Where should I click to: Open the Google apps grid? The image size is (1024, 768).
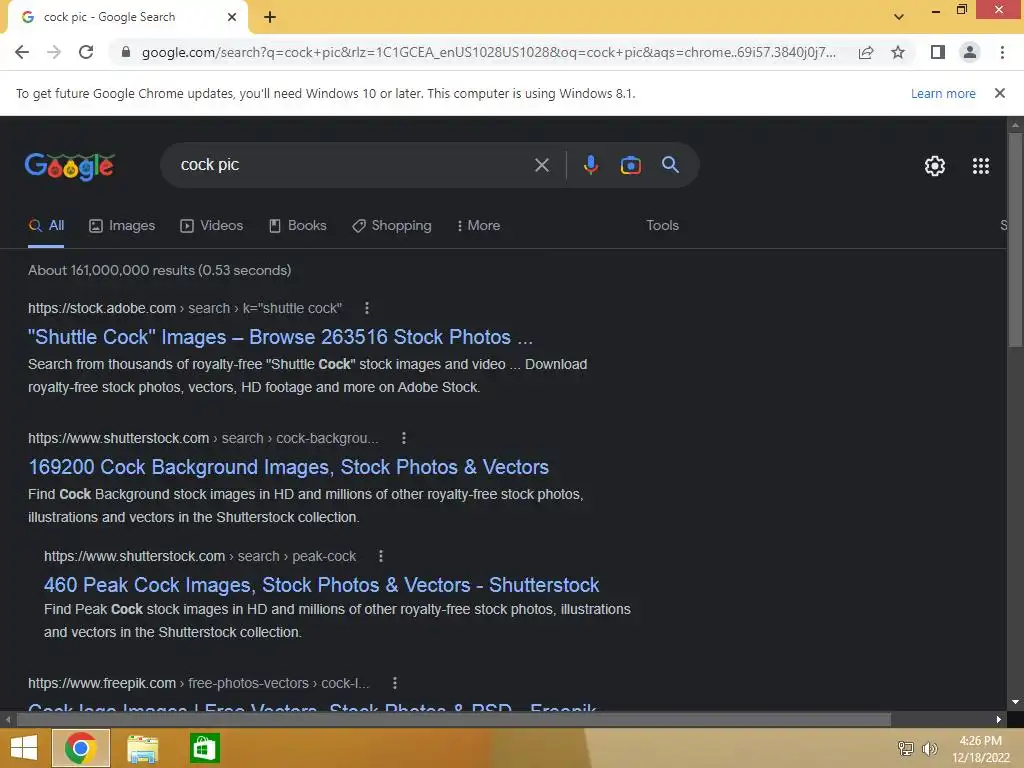[x=980, y=166]
